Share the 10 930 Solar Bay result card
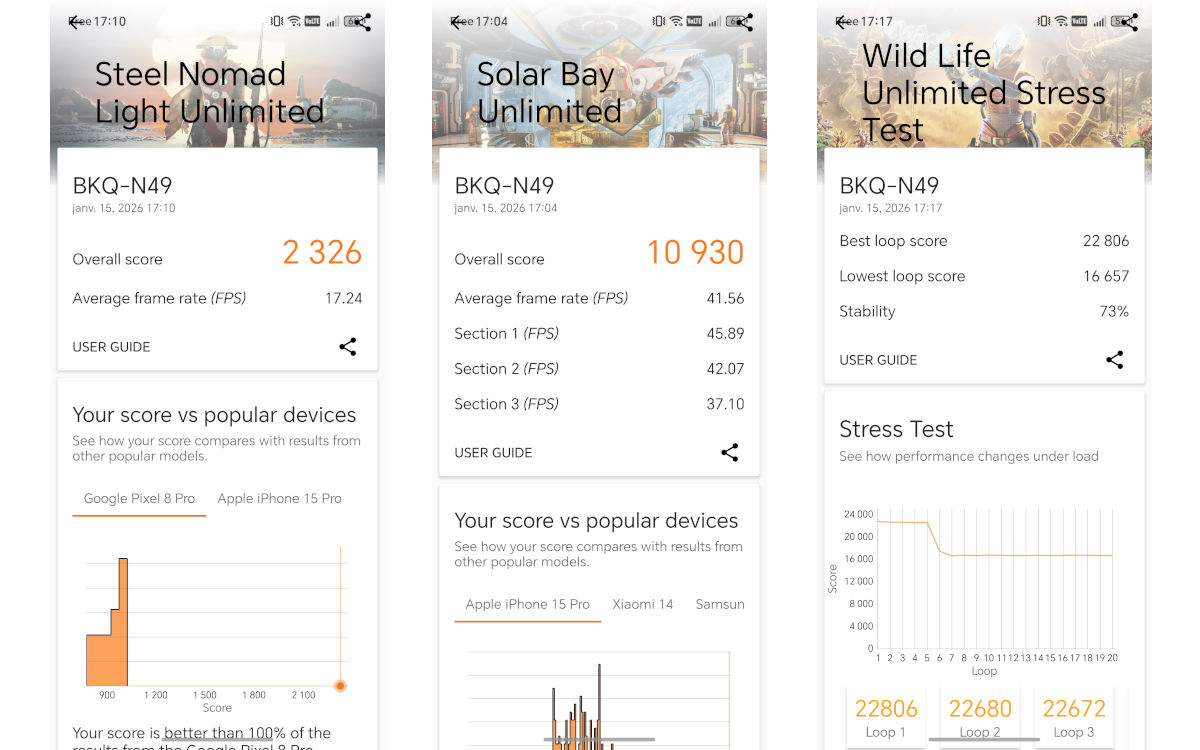This screenshot has height=750, width=1200. click(730, 453)
